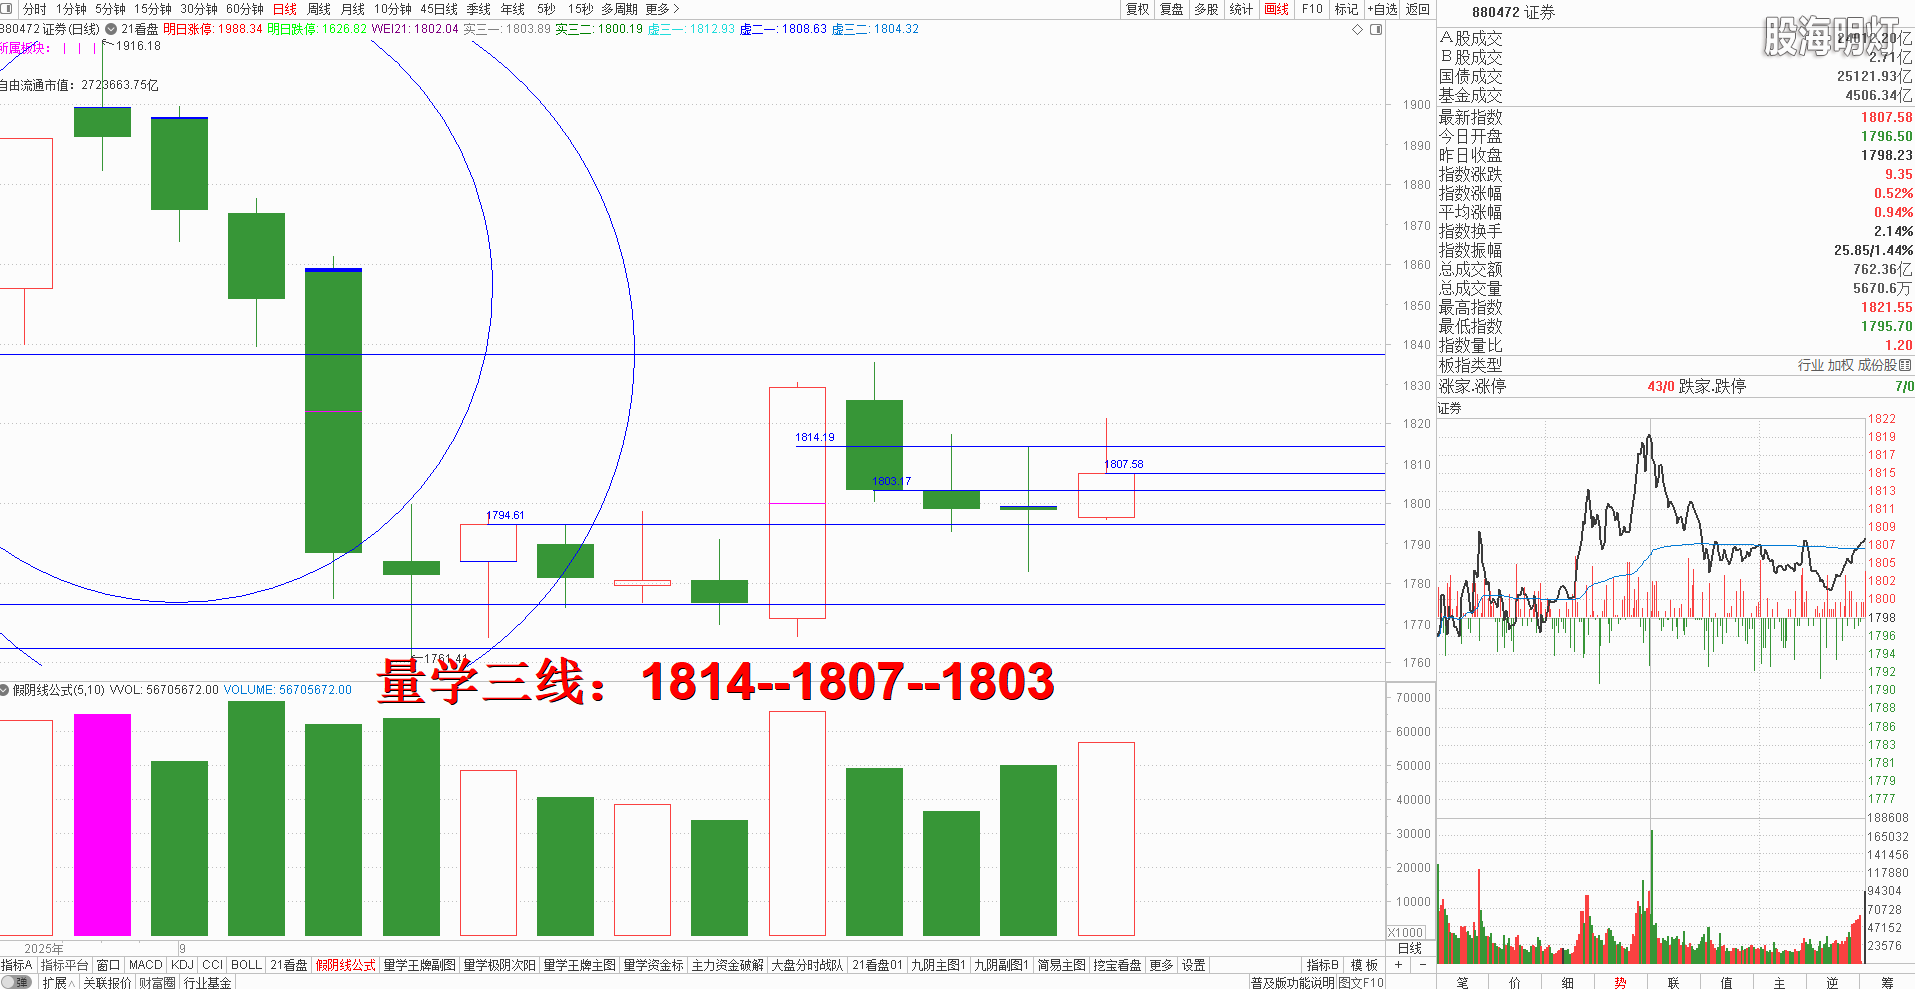Choose the 季线 quarterly period
Screen dimensions: 1915x989
coord(479,9)
